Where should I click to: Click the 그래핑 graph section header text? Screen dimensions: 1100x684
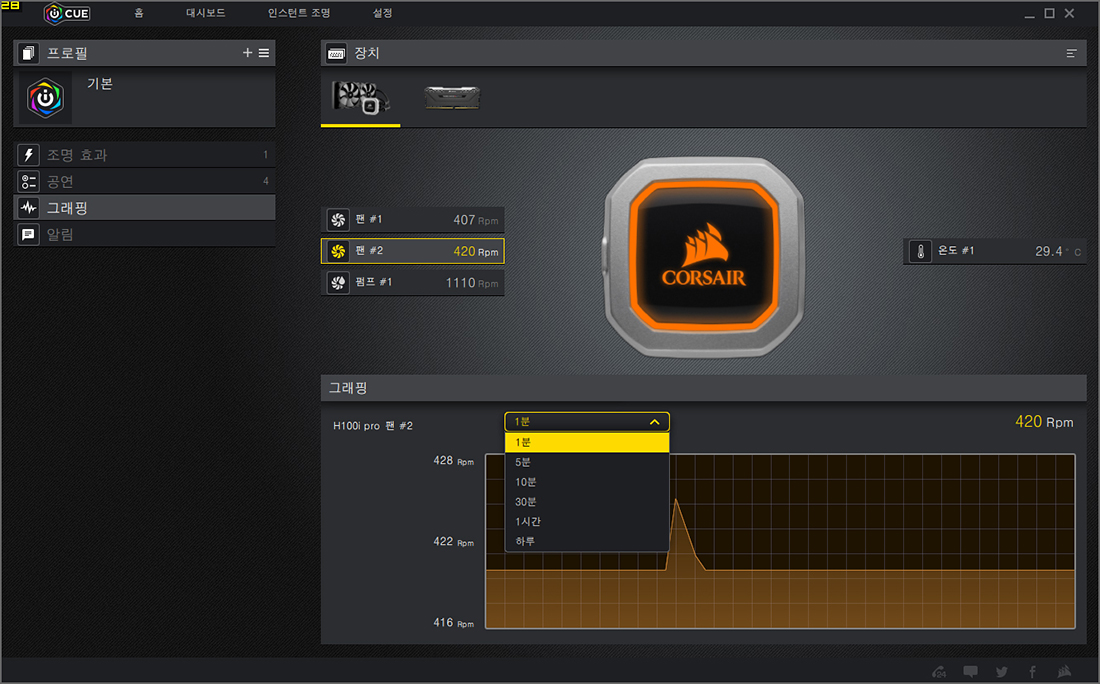[x=348, y=388]
